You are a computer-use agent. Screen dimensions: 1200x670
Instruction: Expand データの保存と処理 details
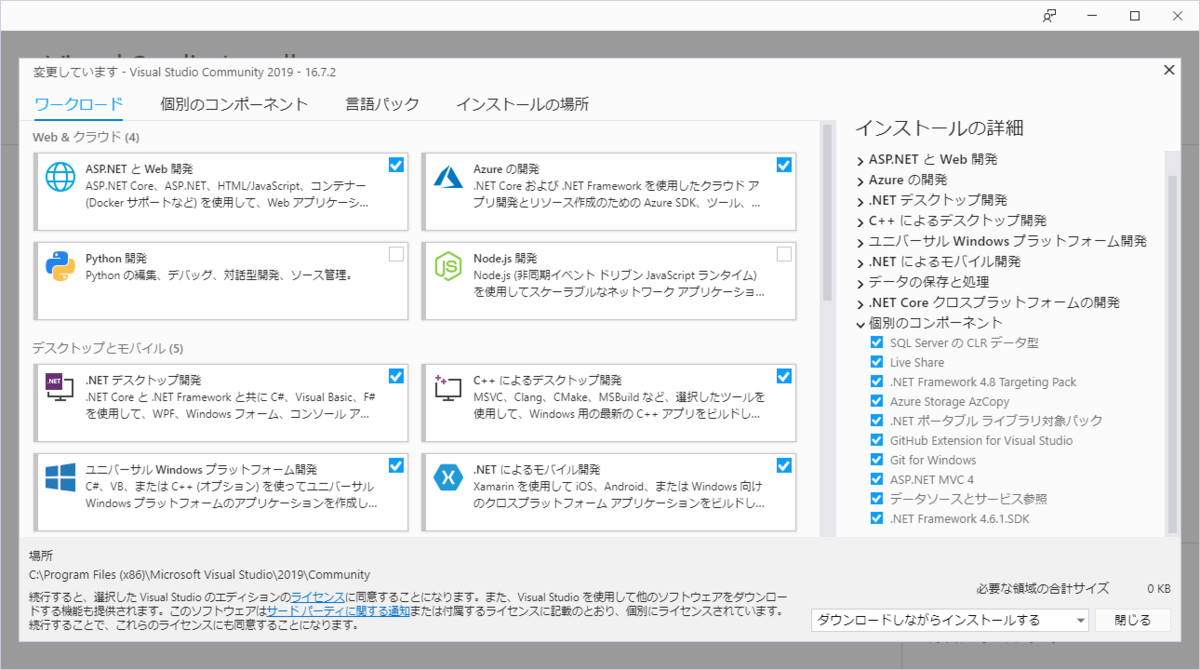pos(860,283)
